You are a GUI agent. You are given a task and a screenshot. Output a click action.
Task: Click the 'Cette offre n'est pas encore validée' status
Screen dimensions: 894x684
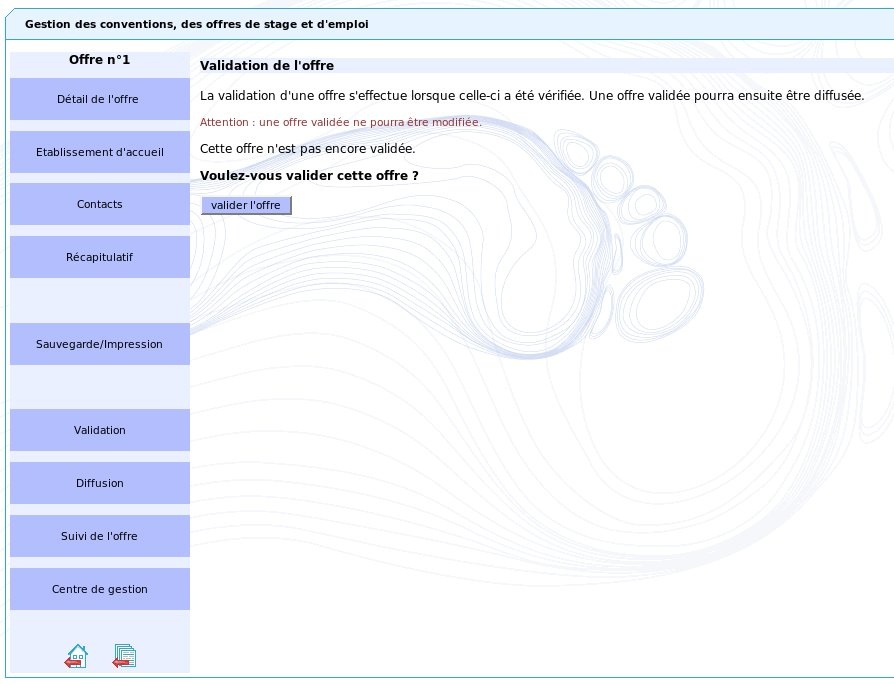click(307, 148)
